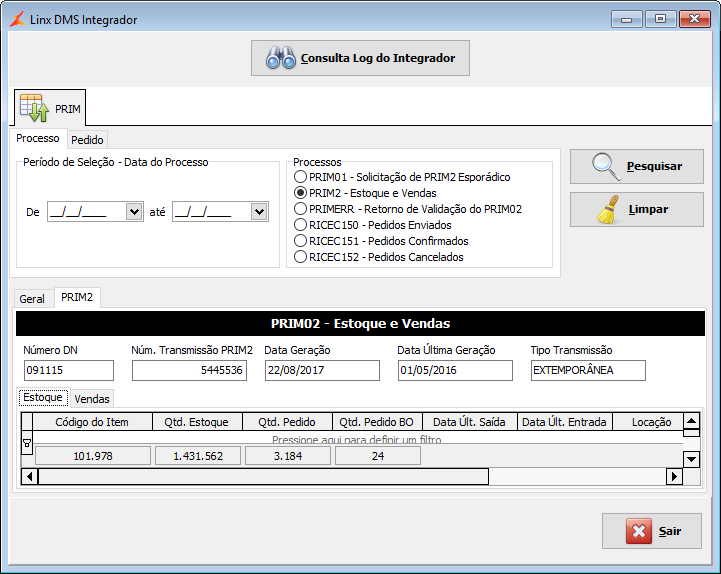This screenshot has height=574, width=721.
Task: Click the broom Limpar icon
Action: (607, 210)
